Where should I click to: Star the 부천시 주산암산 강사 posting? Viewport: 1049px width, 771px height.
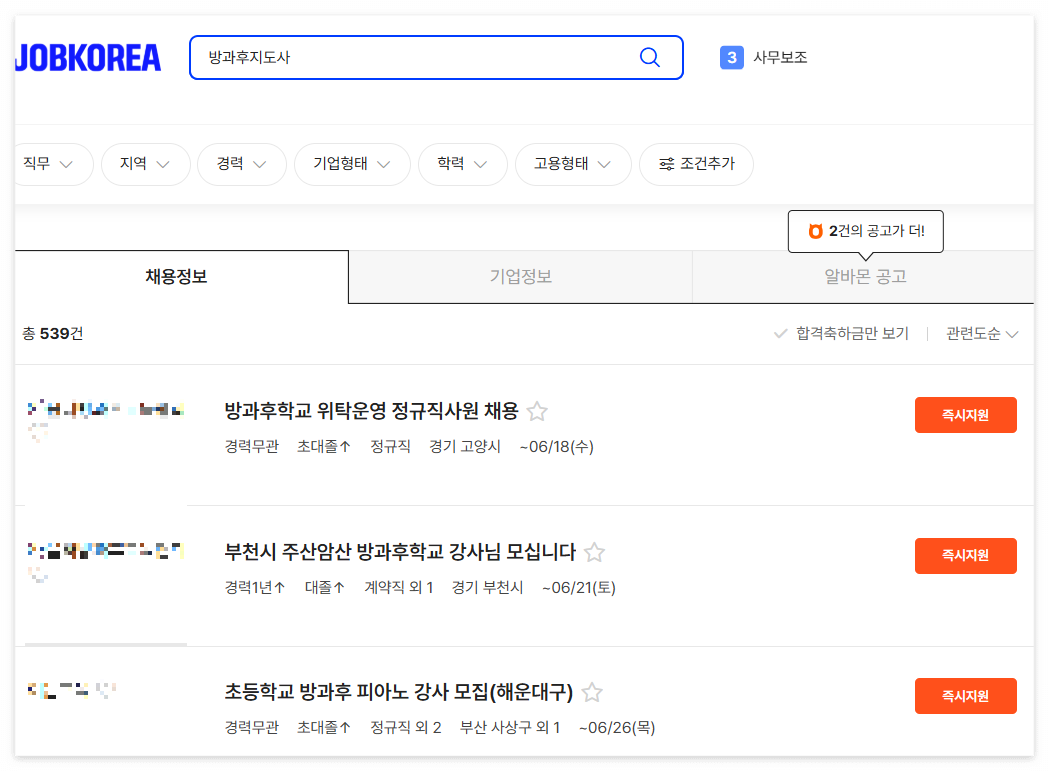pyautogui.click(x=594, y=551)
